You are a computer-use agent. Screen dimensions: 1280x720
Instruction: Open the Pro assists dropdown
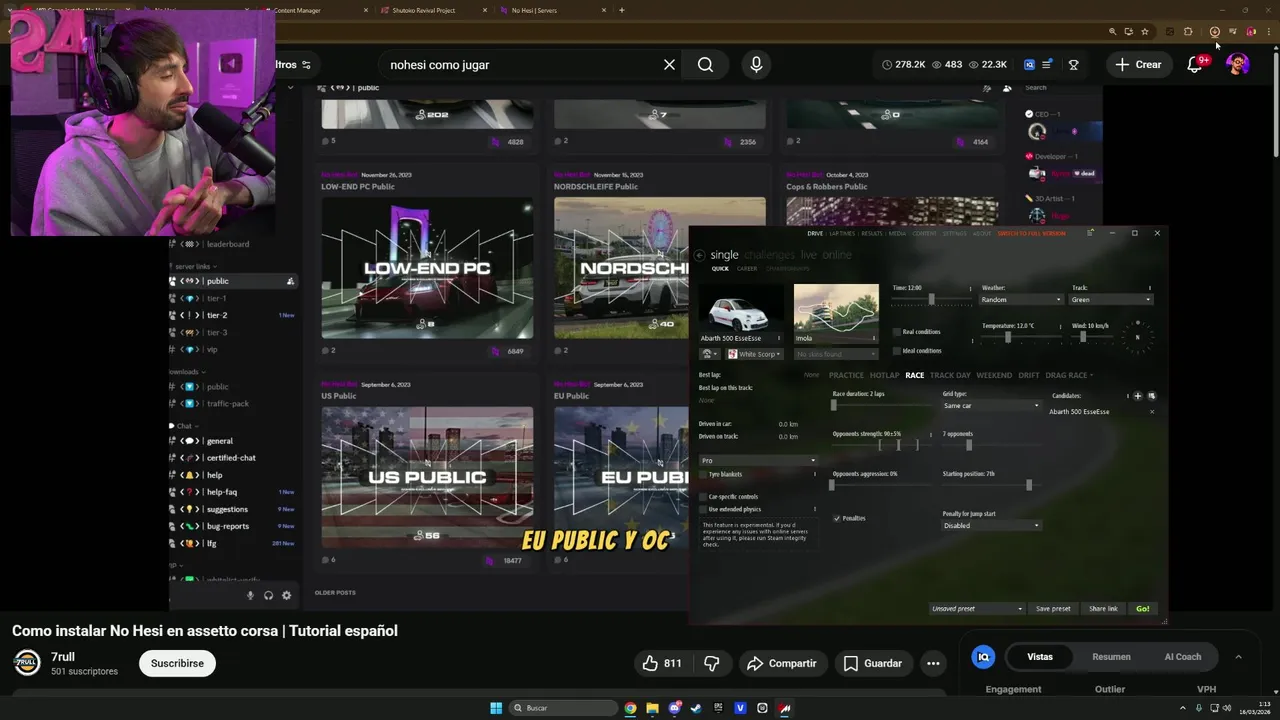click(x=758, y=461)
